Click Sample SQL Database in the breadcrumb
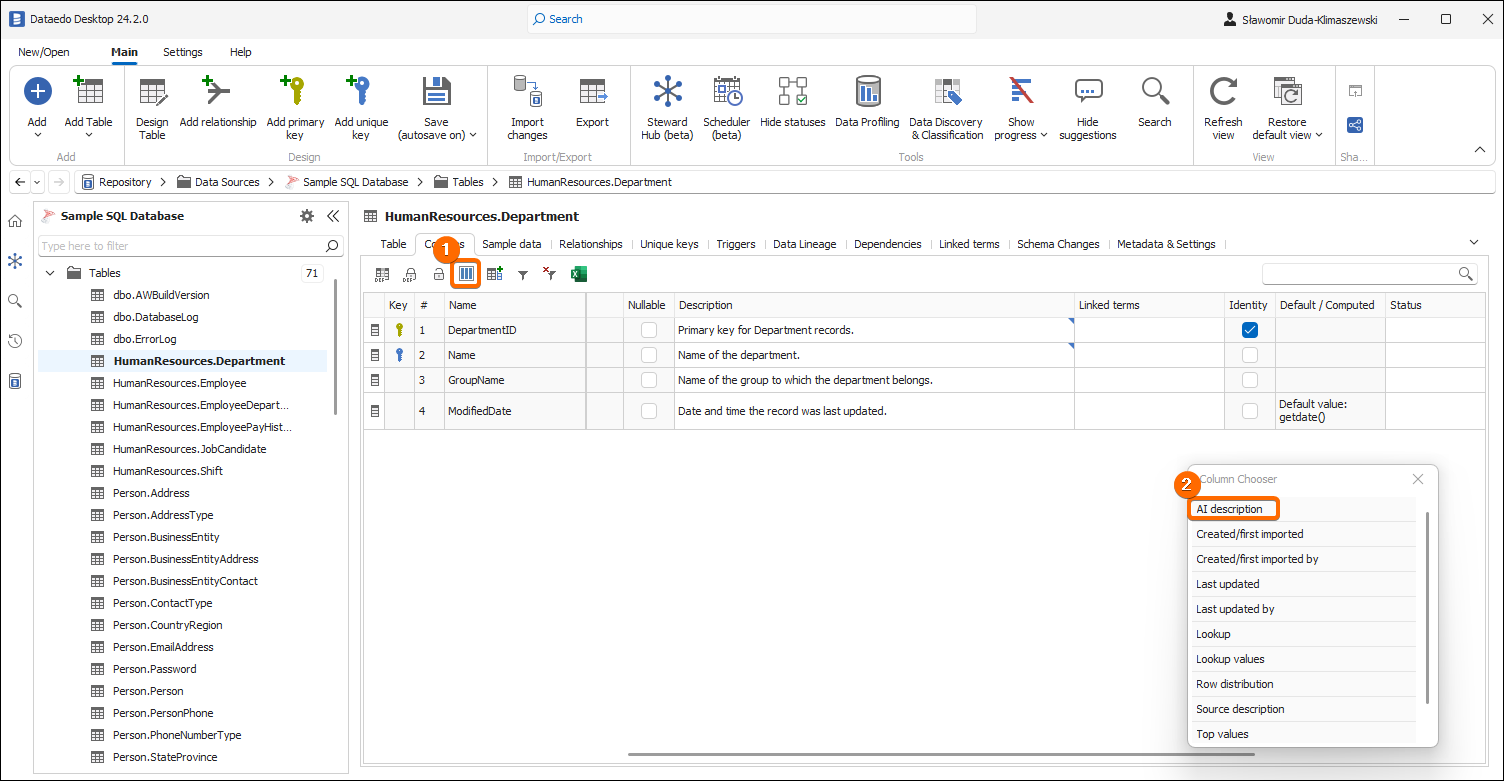The image size is (1504, 781). (x=355, y=182)
